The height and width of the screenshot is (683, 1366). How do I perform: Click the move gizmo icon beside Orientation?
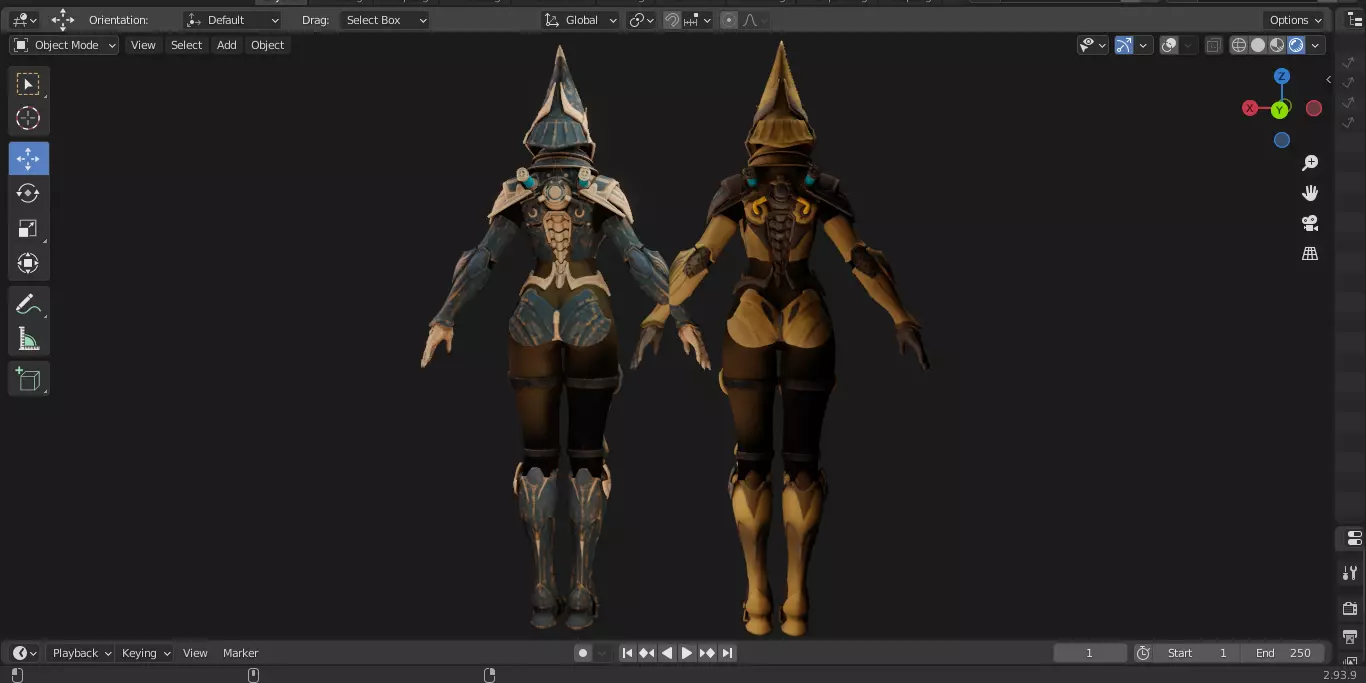63,19
